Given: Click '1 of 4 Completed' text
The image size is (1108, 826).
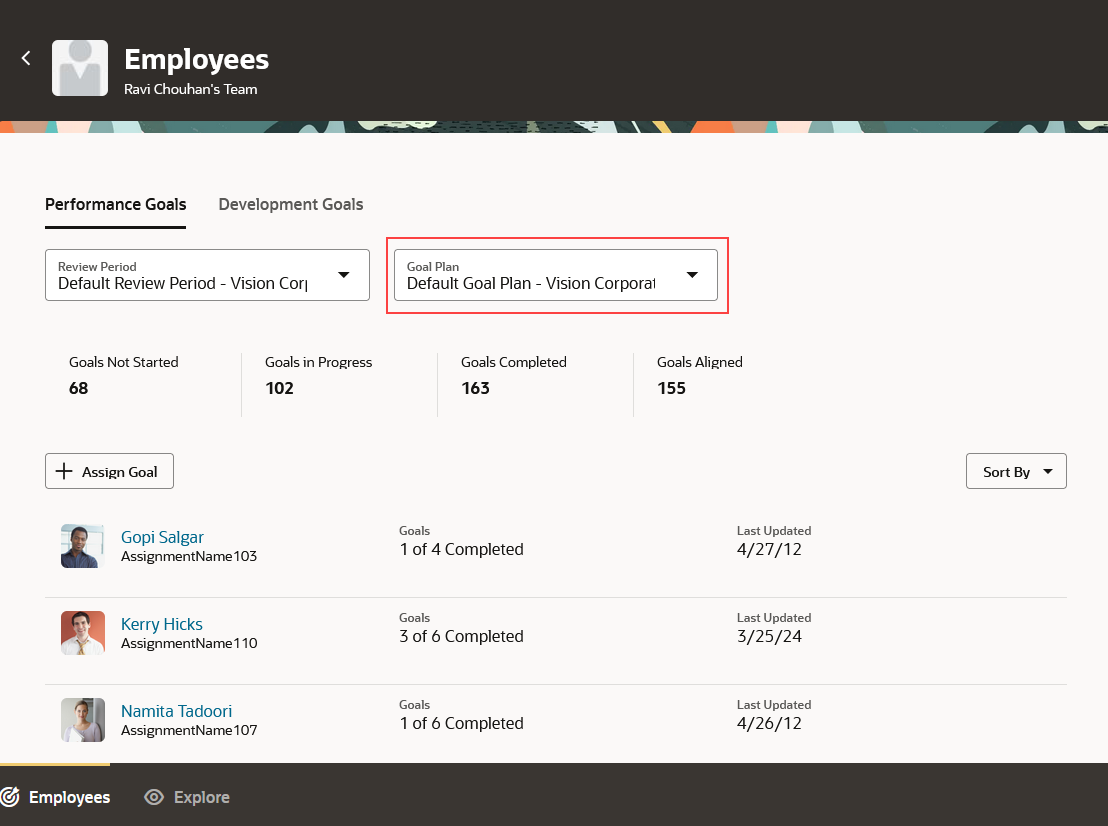Looking at the screenshot, I should [461, 549].
